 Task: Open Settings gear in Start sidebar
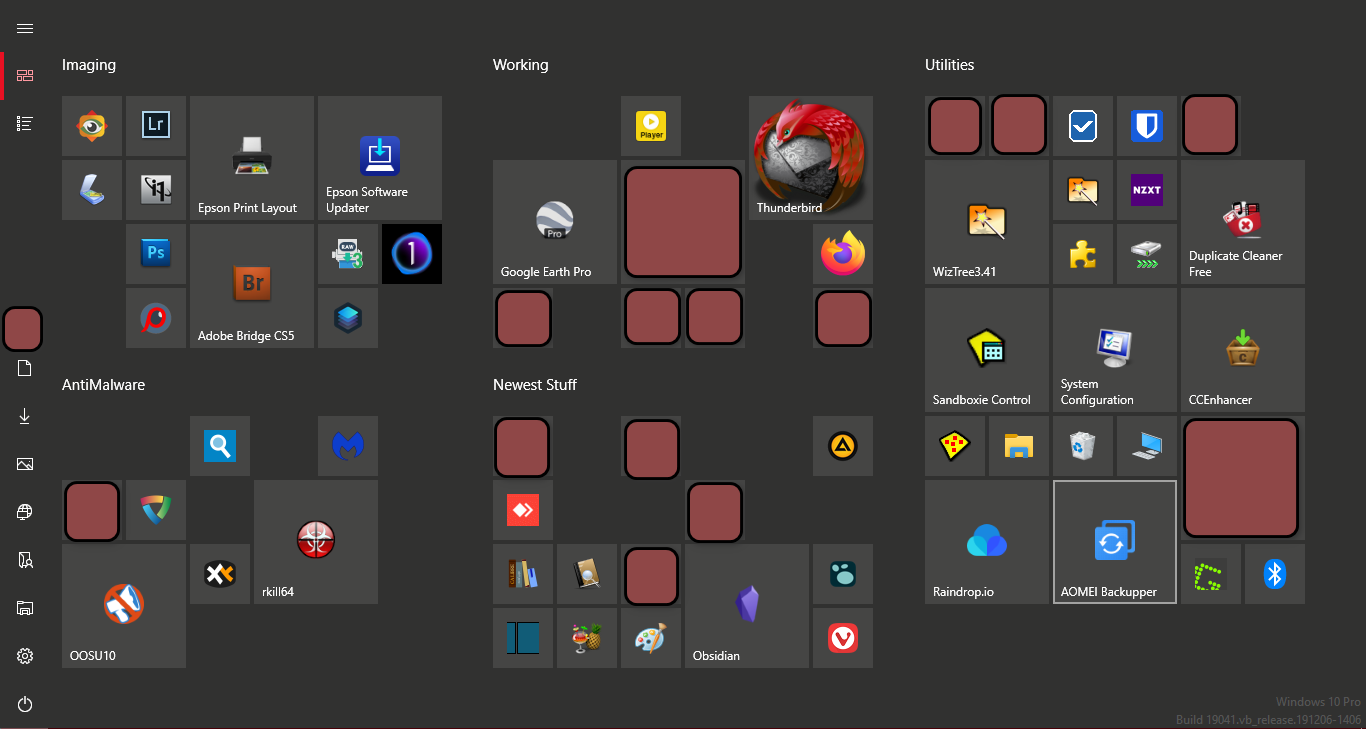coord(25,656)
